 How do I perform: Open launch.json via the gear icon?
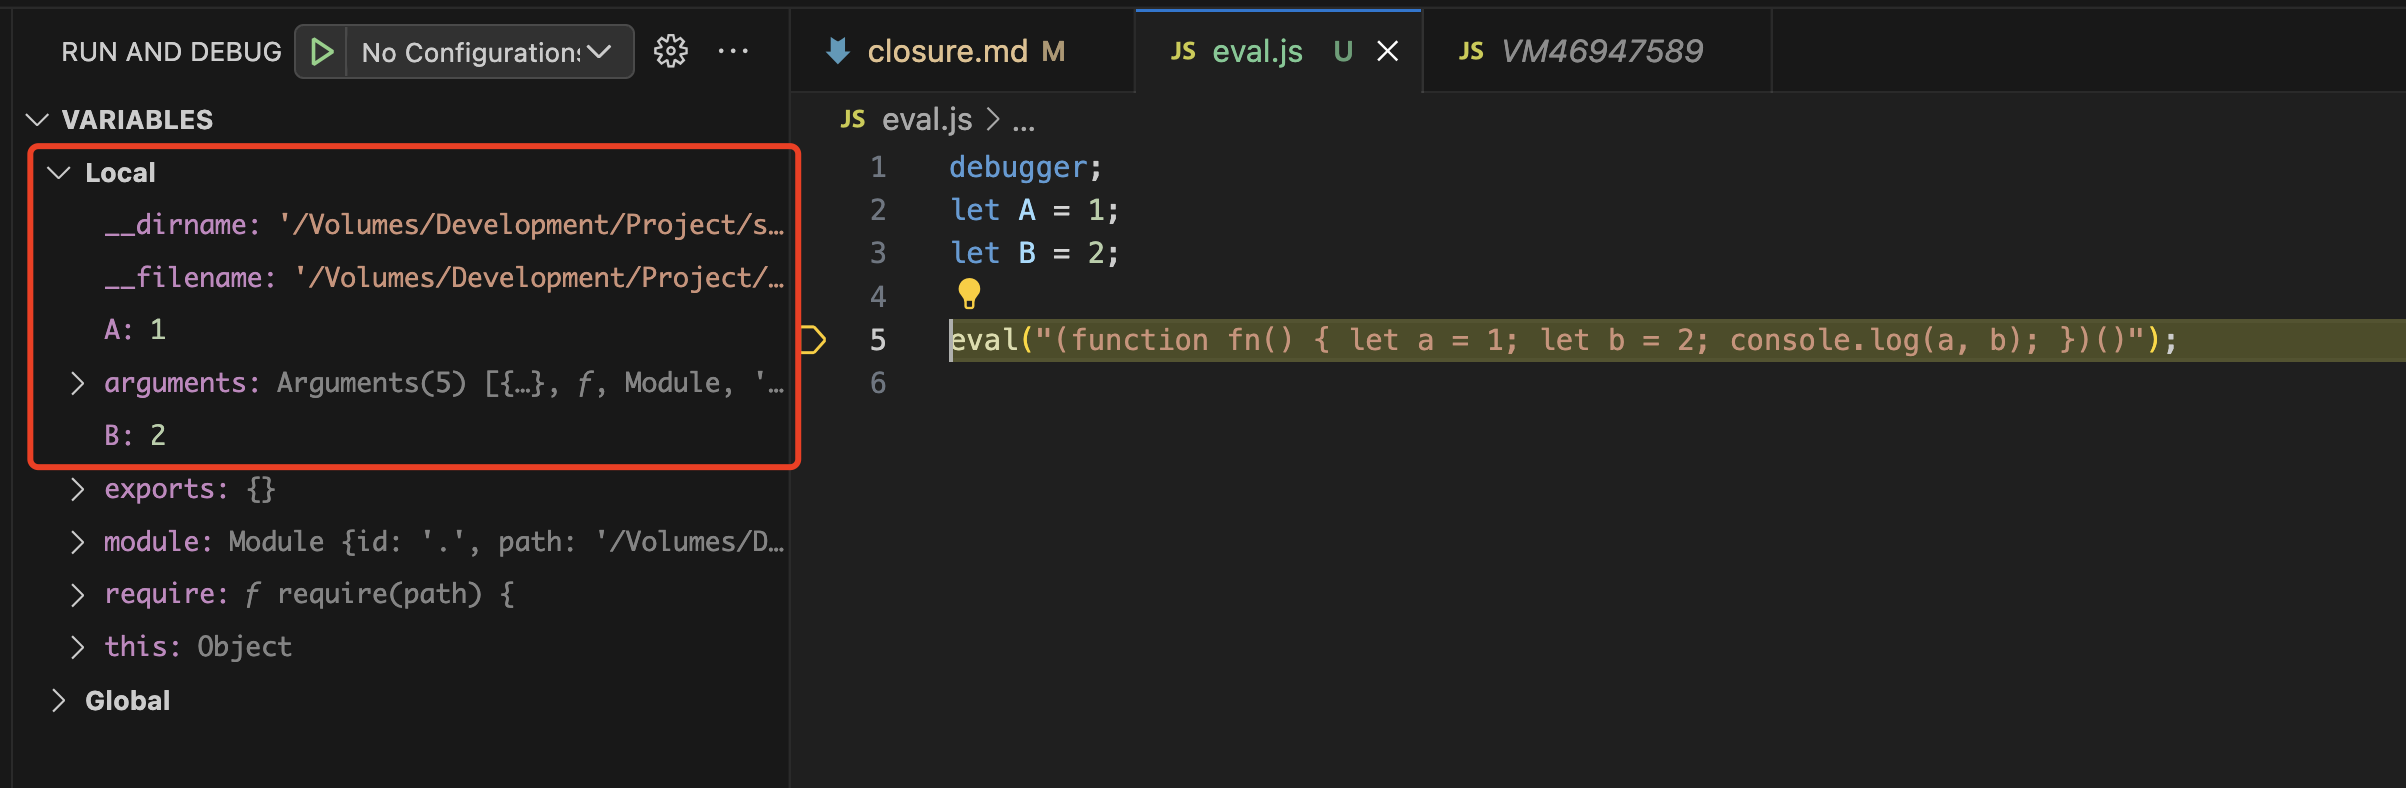pyautogui.click(x=671, y=51)
